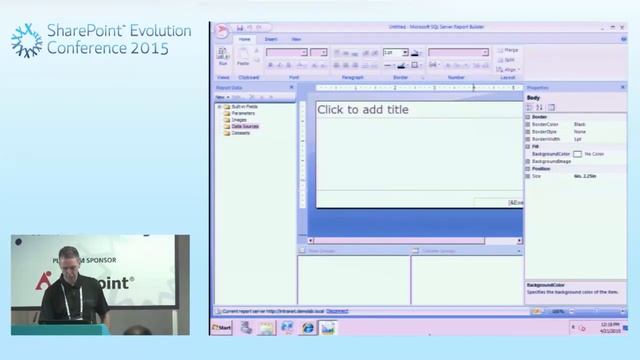The height and width of the screenshot is (360, 640).
Task: Expand the Built-in Fields tree node
Action: coord(220,107)
